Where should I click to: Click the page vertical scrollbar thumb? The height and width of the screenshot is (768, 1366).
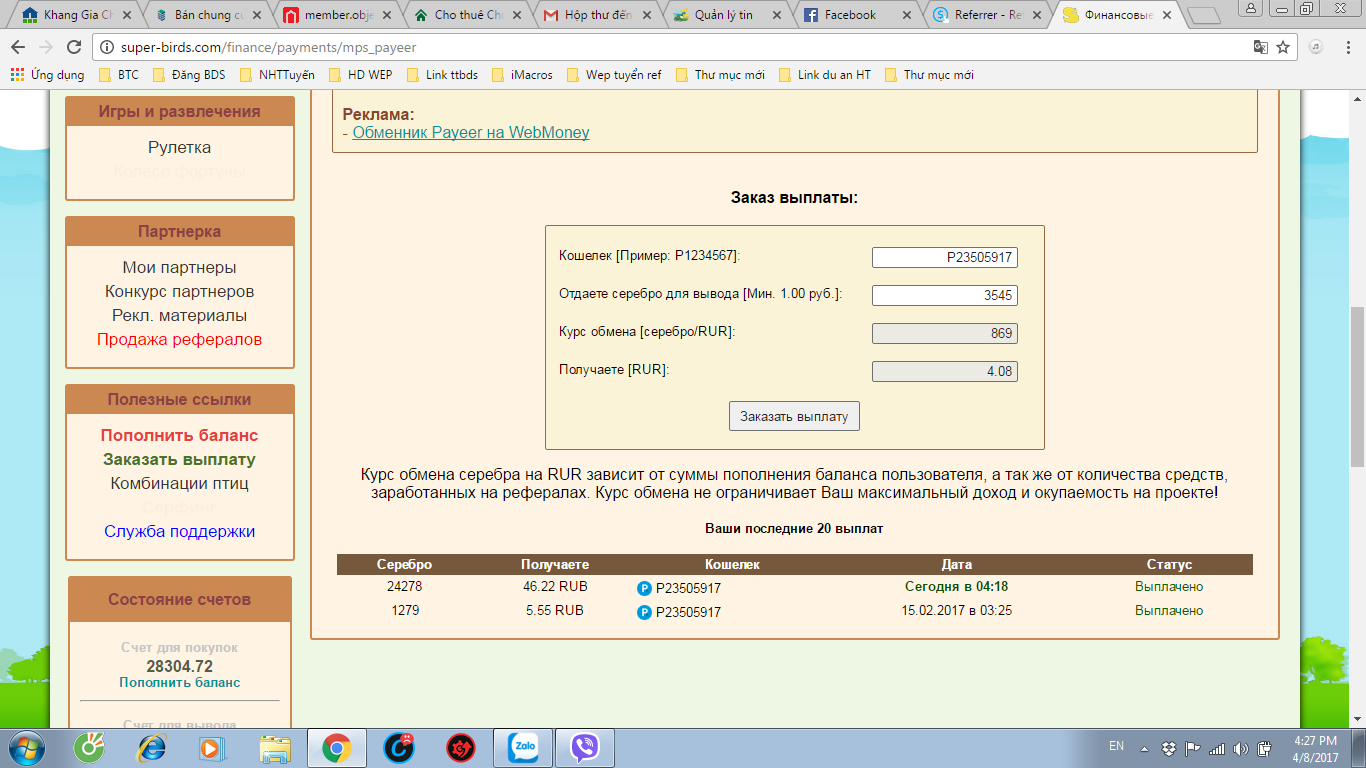1357,386
